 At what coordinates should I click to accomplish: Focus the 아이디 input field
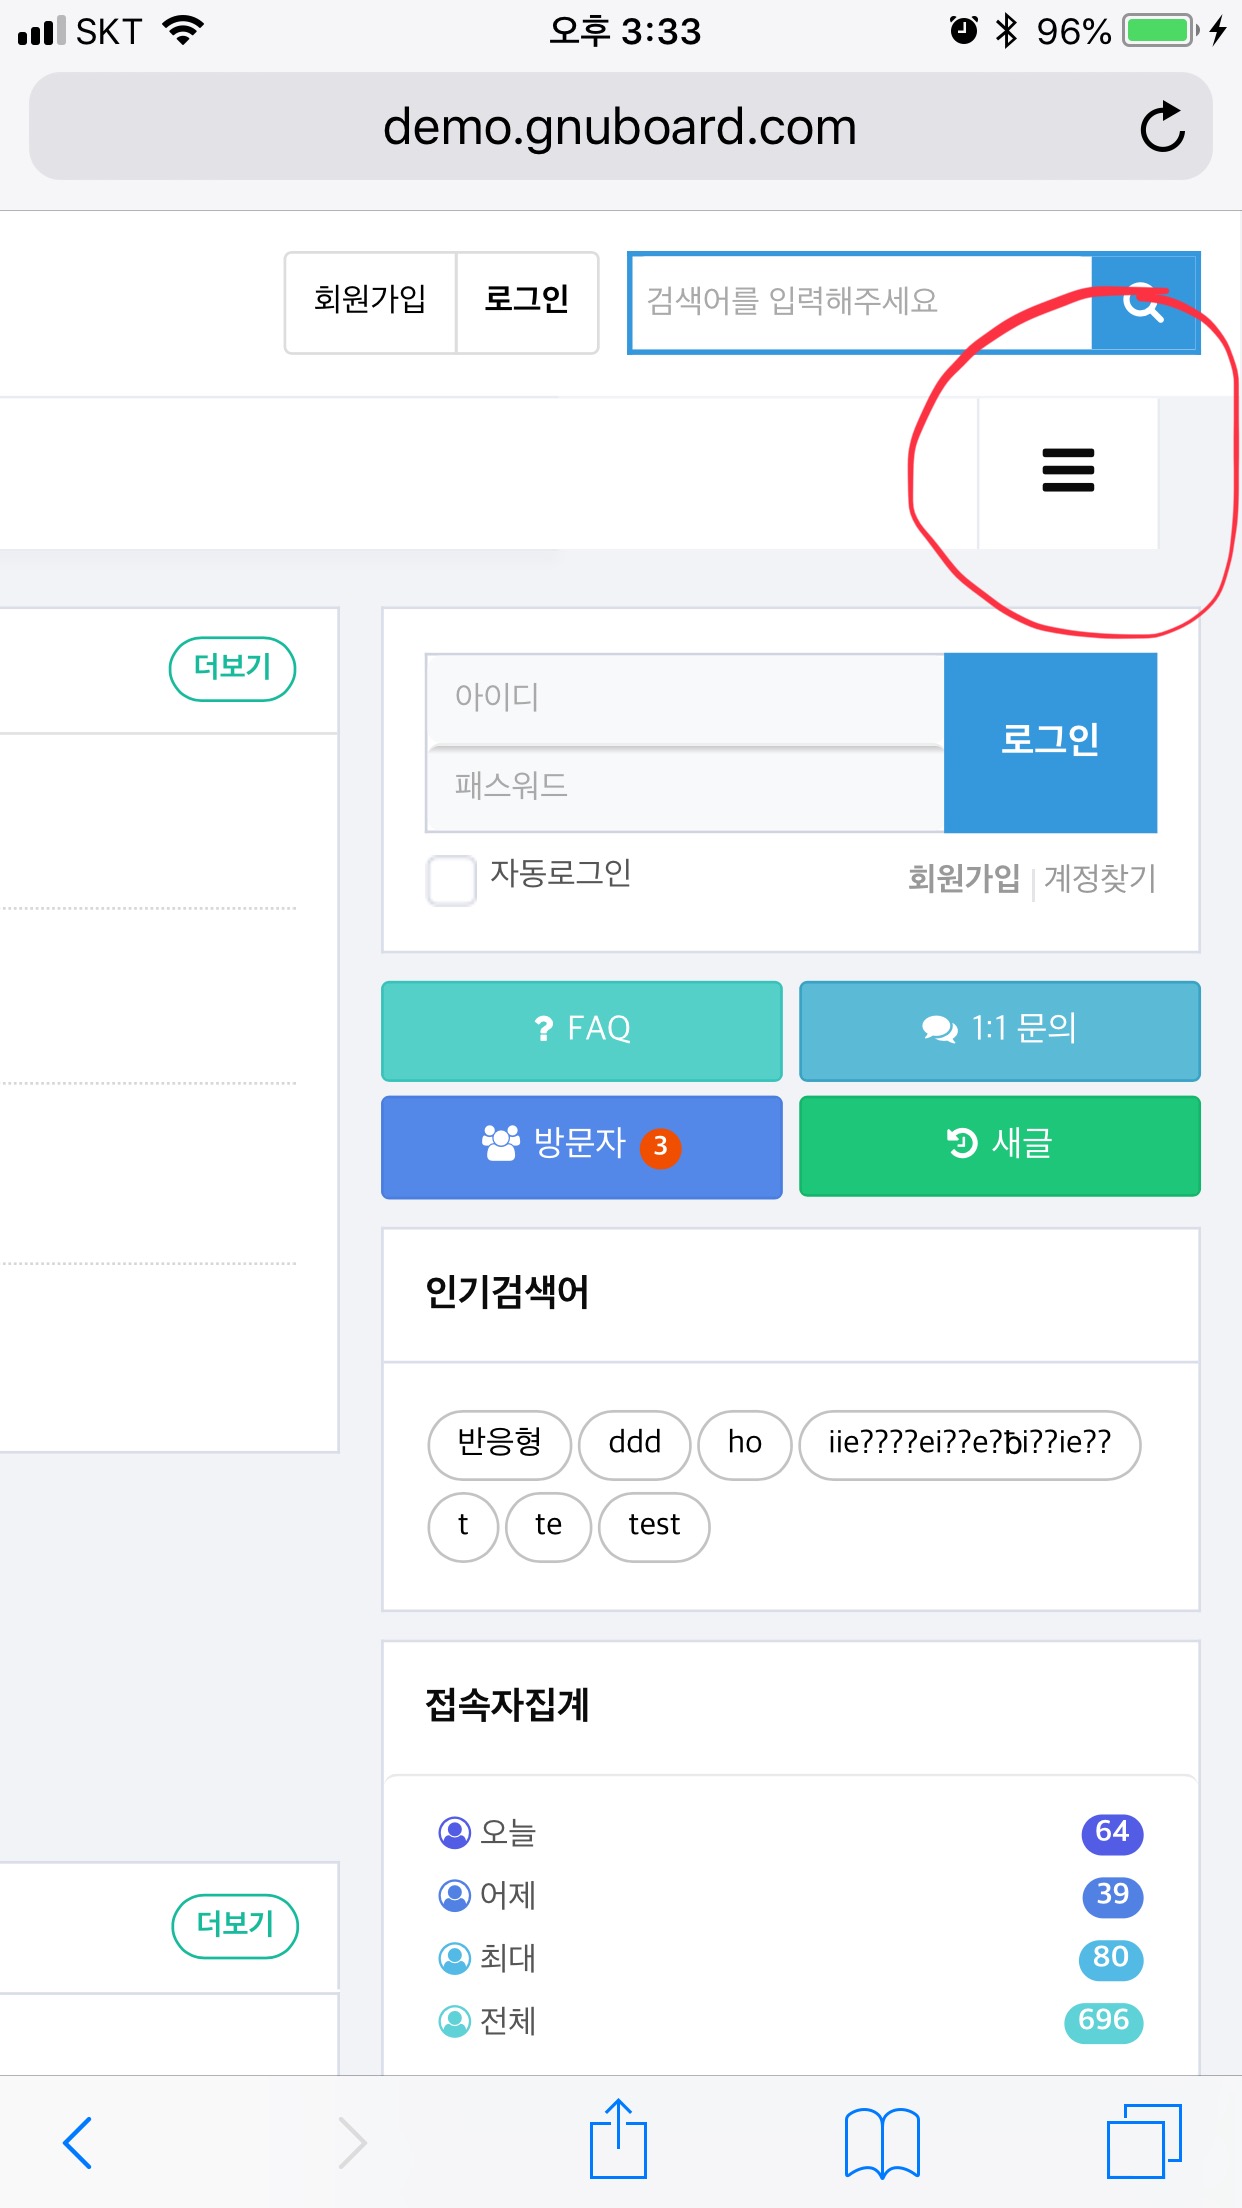click(x=685, y=697)
